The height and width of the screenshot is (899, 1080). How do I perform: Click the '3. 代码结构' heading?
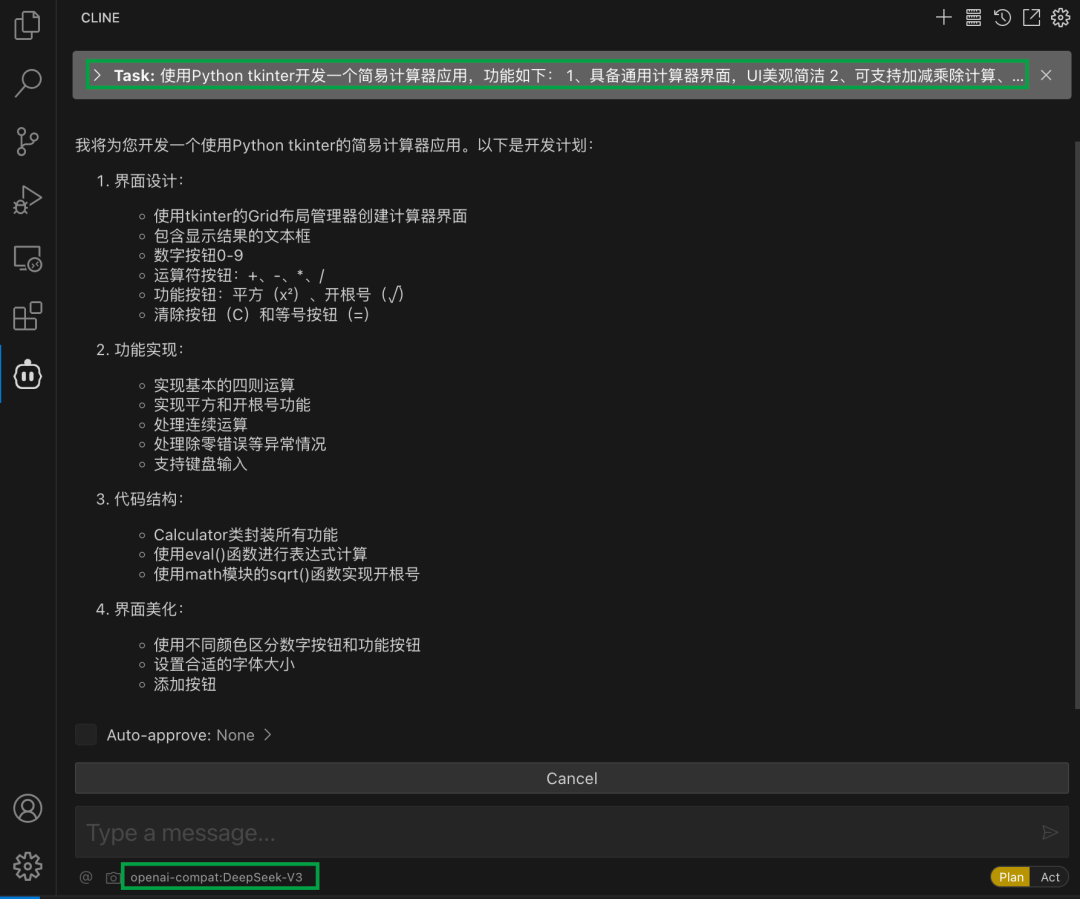[140, 499]
